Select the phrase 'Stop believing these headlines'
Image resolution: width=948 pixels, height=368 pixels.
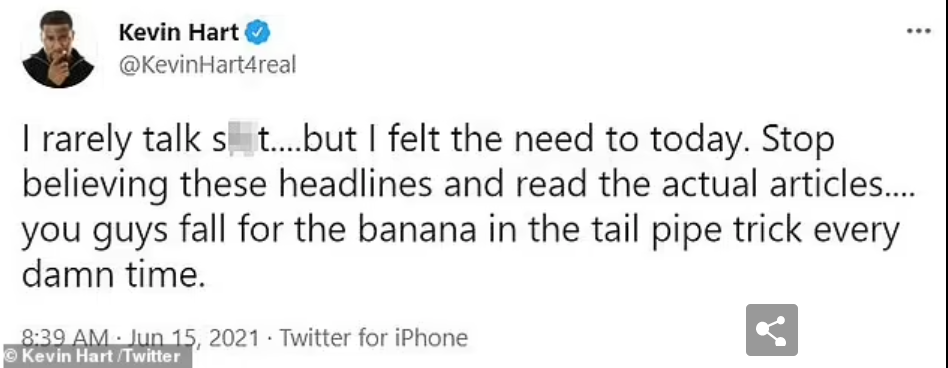(x=429, y=163)
